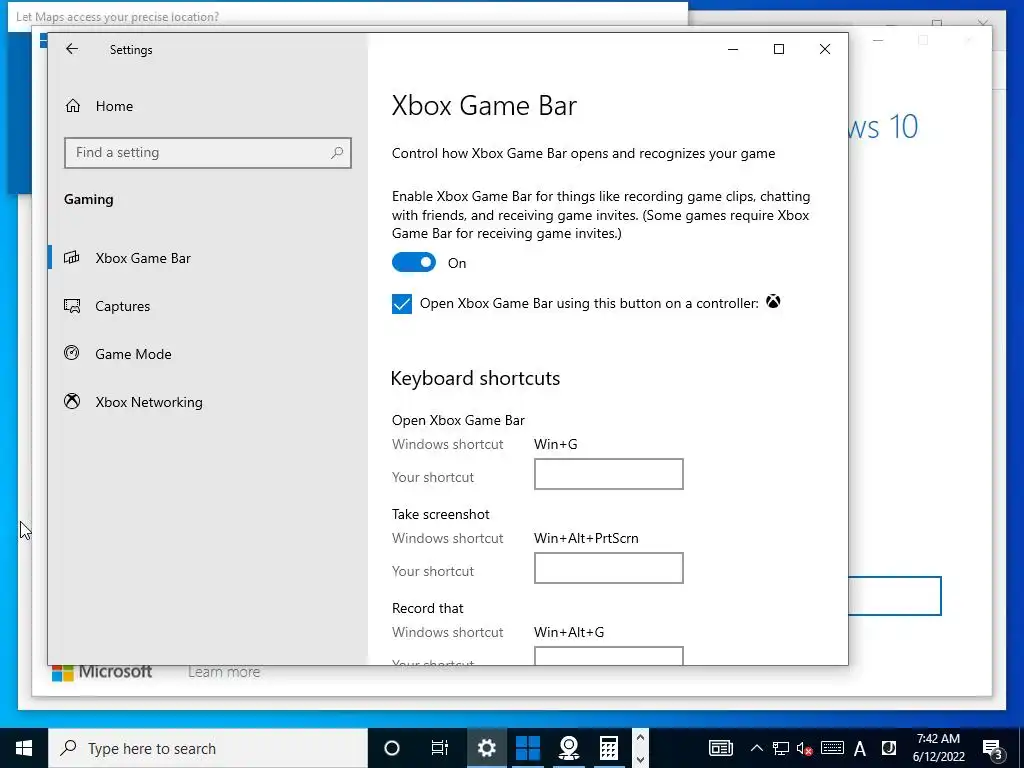
Task: Open the Action Center notifications icon
Action: pyautogui.click(x=993, y=749)
